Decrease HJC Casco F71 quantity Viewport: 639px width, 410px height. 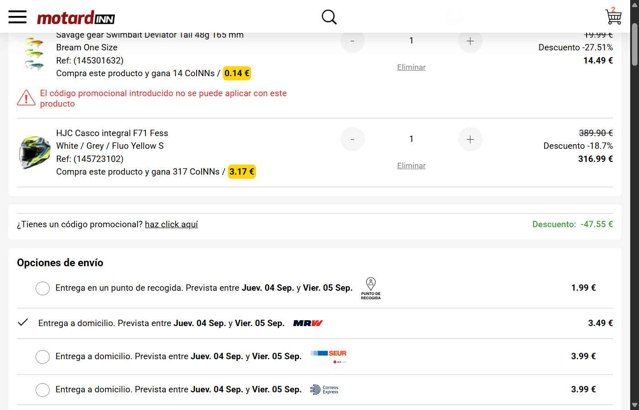(x=352, y=139)
